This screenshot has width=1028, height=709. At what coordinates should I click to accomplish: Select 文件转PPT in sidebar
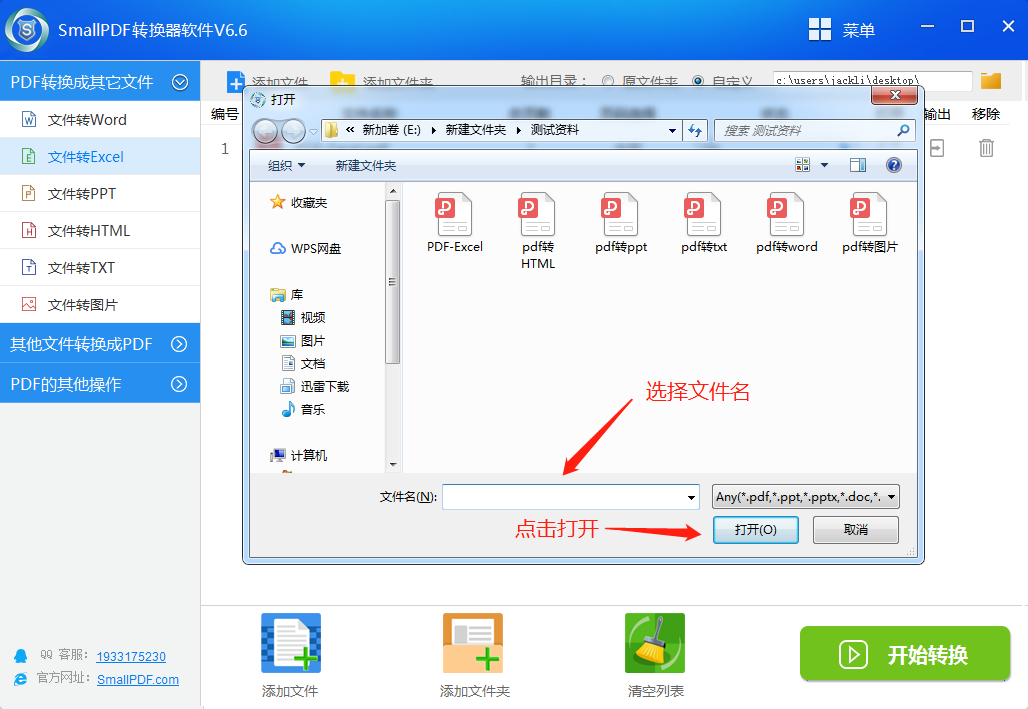coord(100,193)
